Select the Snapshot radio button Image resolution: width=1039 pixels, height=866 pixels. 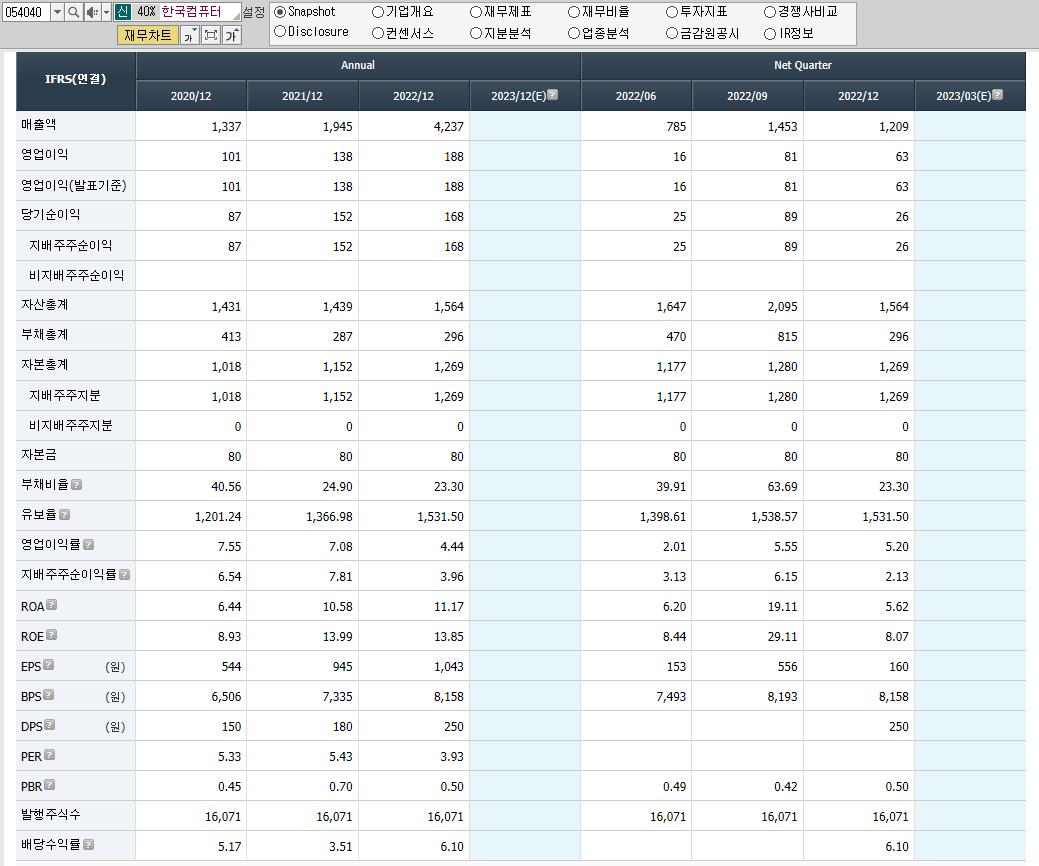pyautogui.click(x=280, y=12)
